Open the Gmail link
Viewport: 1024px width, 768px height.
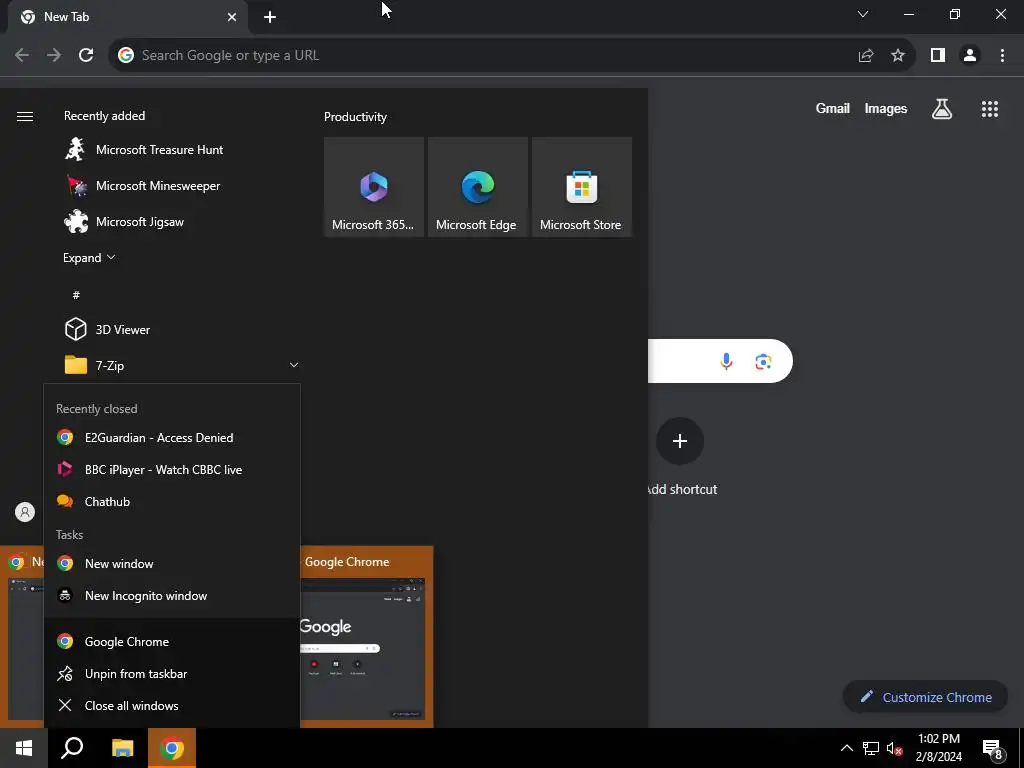pyautogui.click(x=833, y=108)
